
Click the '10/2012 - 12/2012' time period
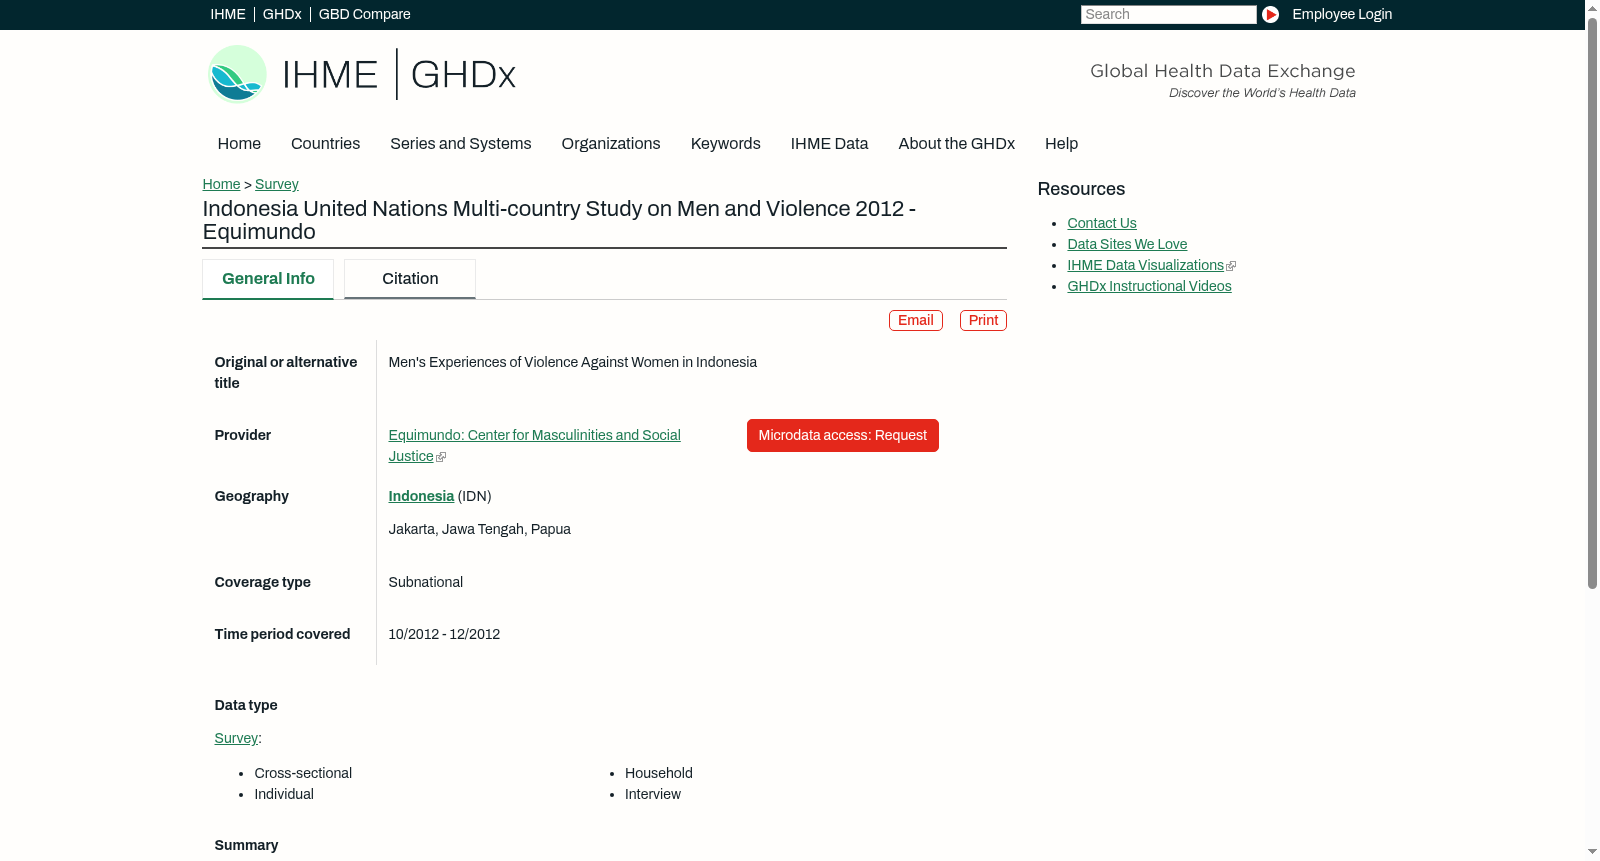tap(444, 635)
